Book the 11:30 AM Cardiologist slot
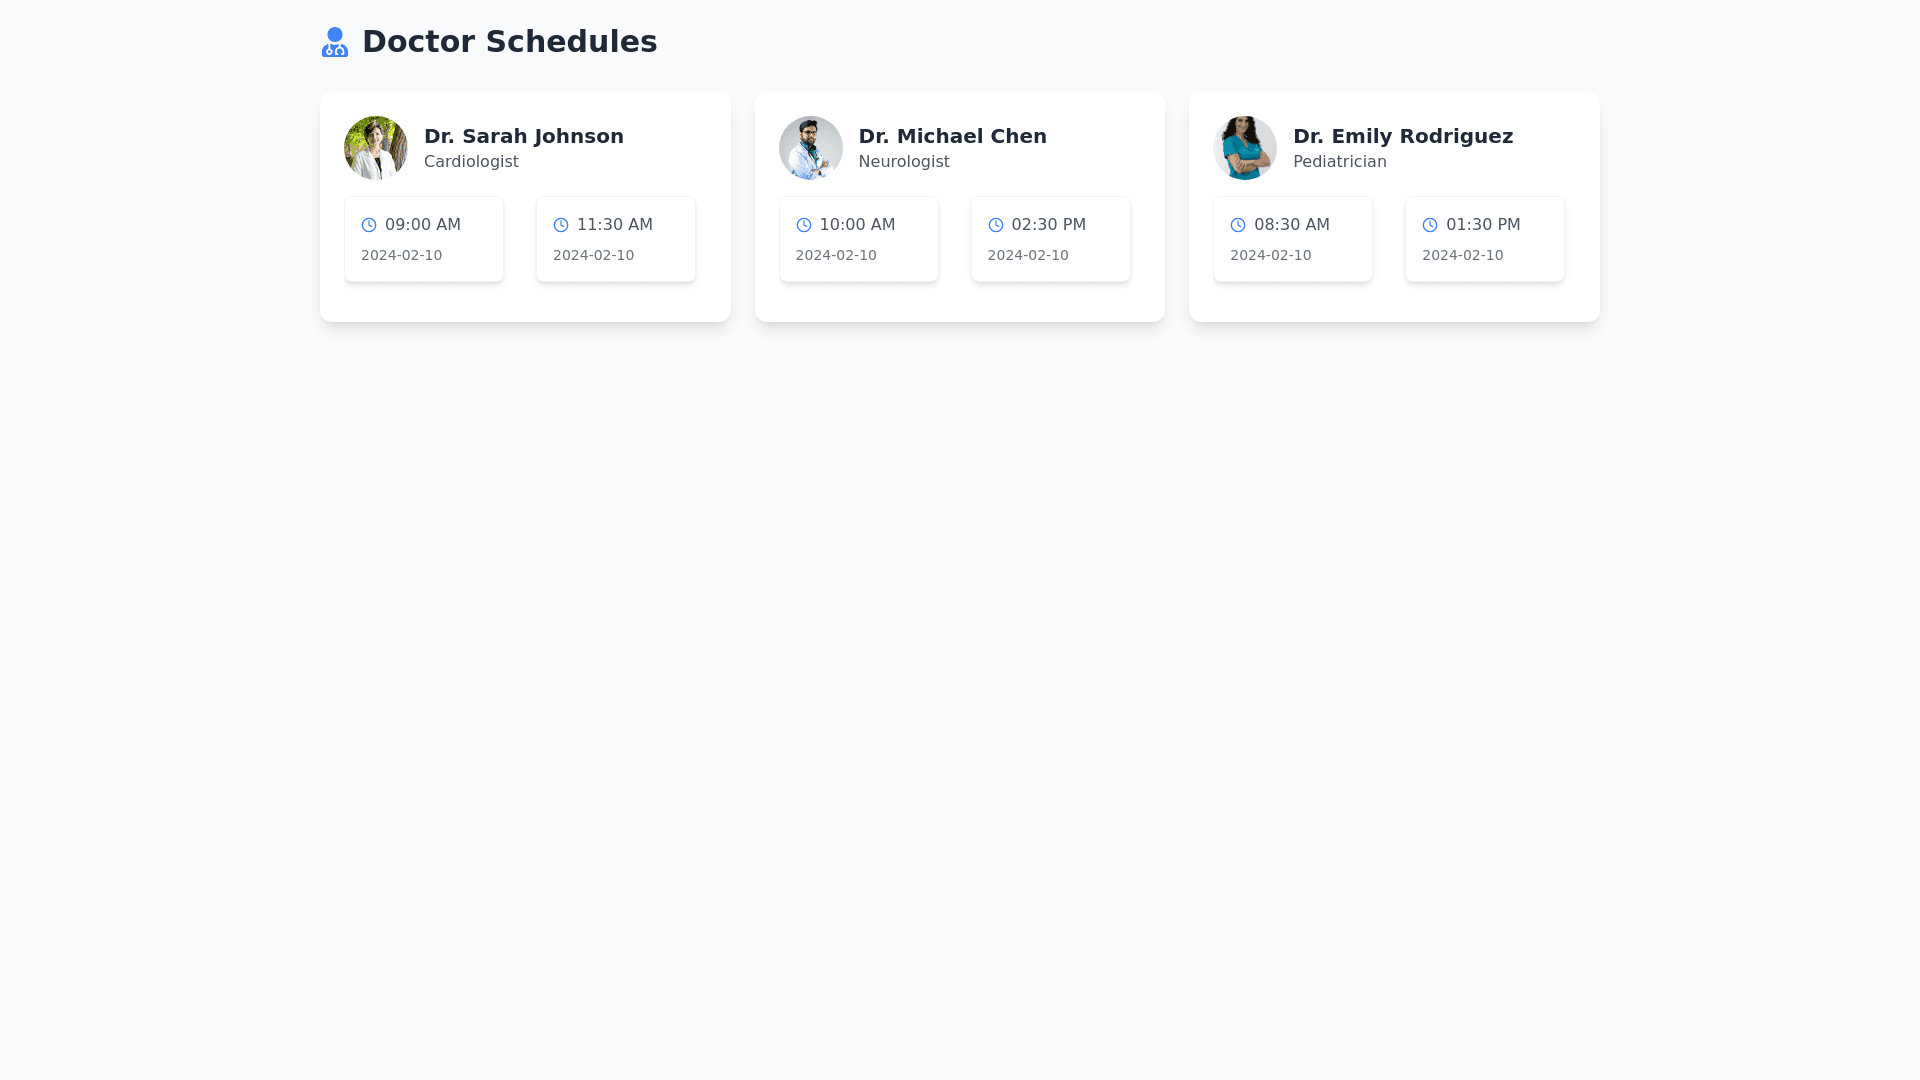The width and height of the screenshot is (1920, 1080). coord(616,240)
